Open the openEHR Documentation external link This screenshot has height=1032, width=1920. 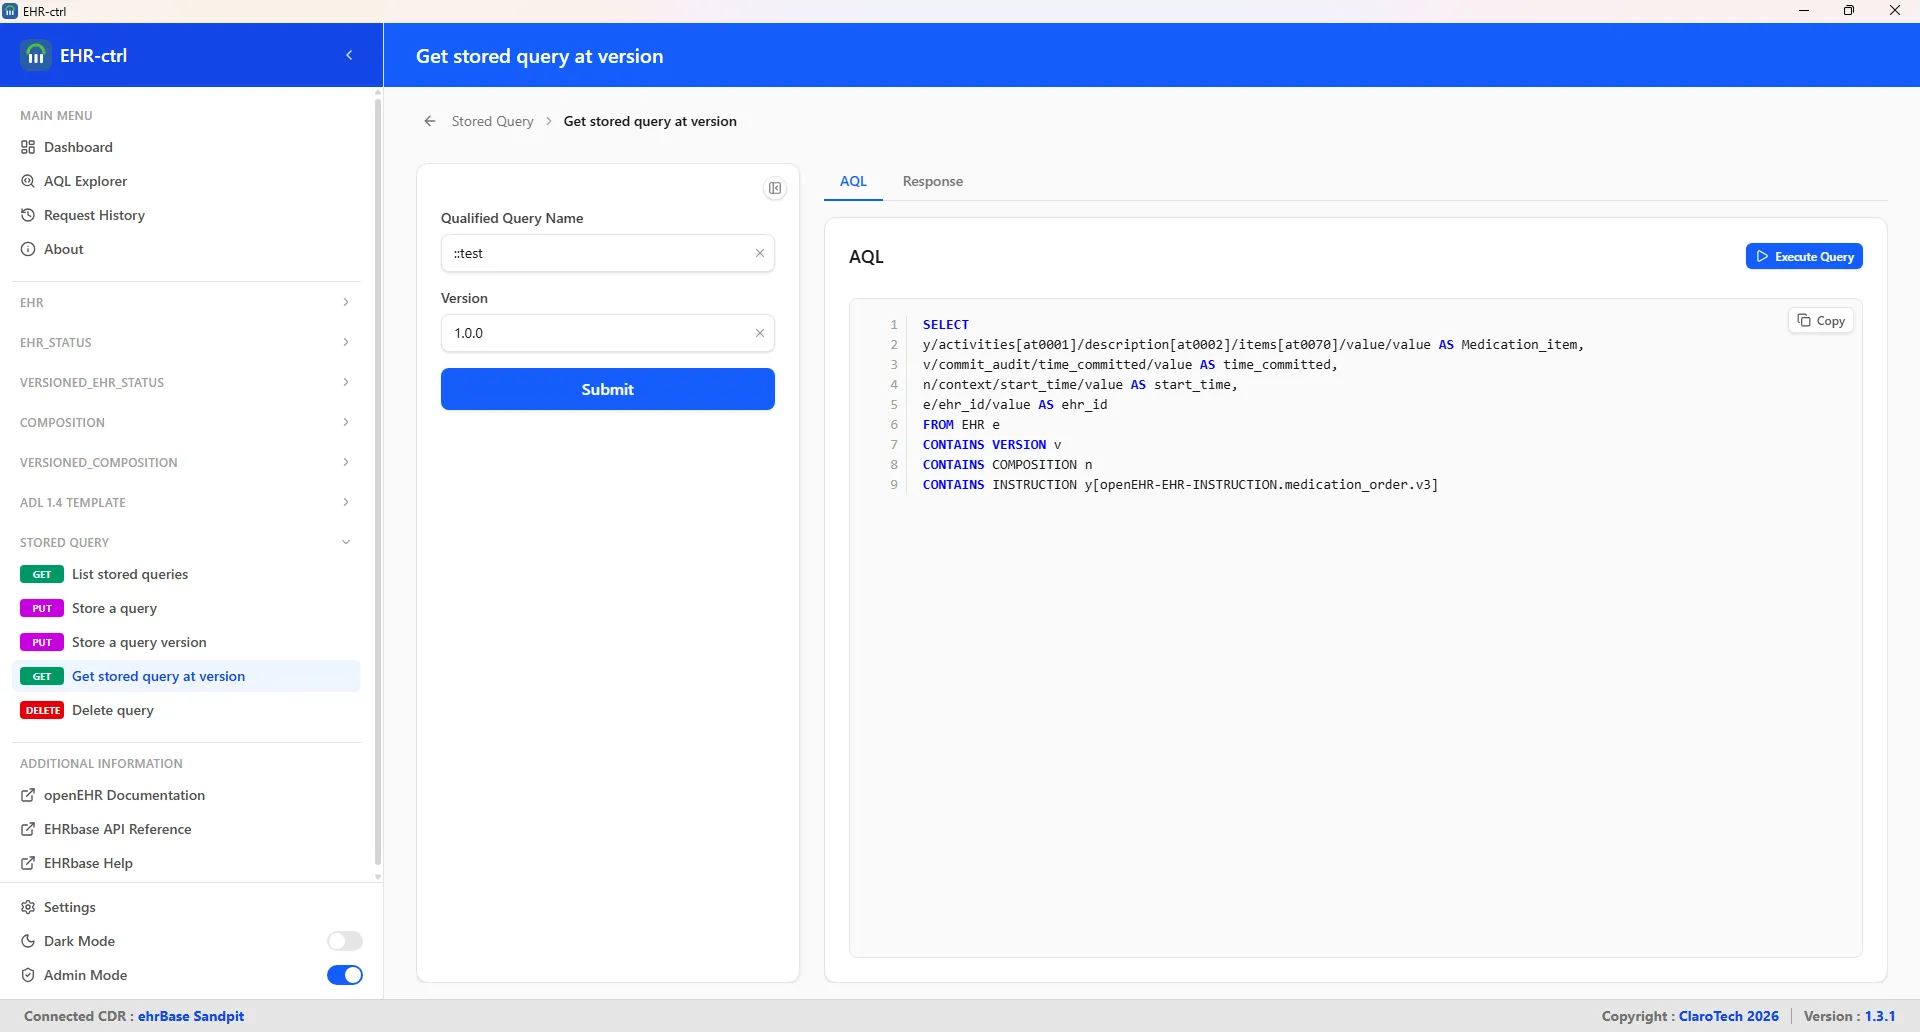186,795
